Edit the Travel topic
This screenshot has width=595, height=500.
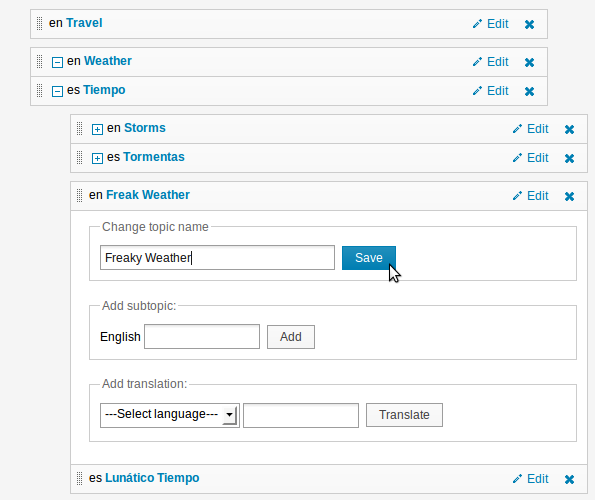pyautogui.click(x=490, y=24)
